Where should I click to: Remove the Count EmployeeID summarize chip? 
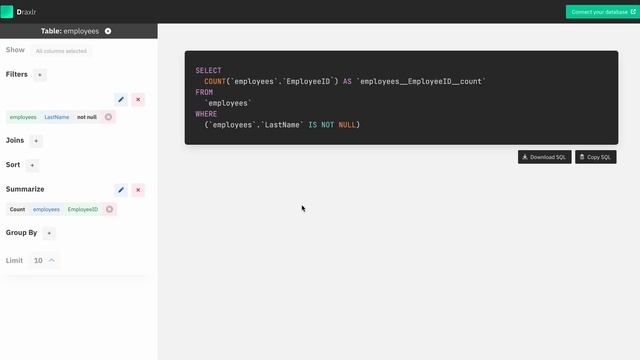click(109, 209)
